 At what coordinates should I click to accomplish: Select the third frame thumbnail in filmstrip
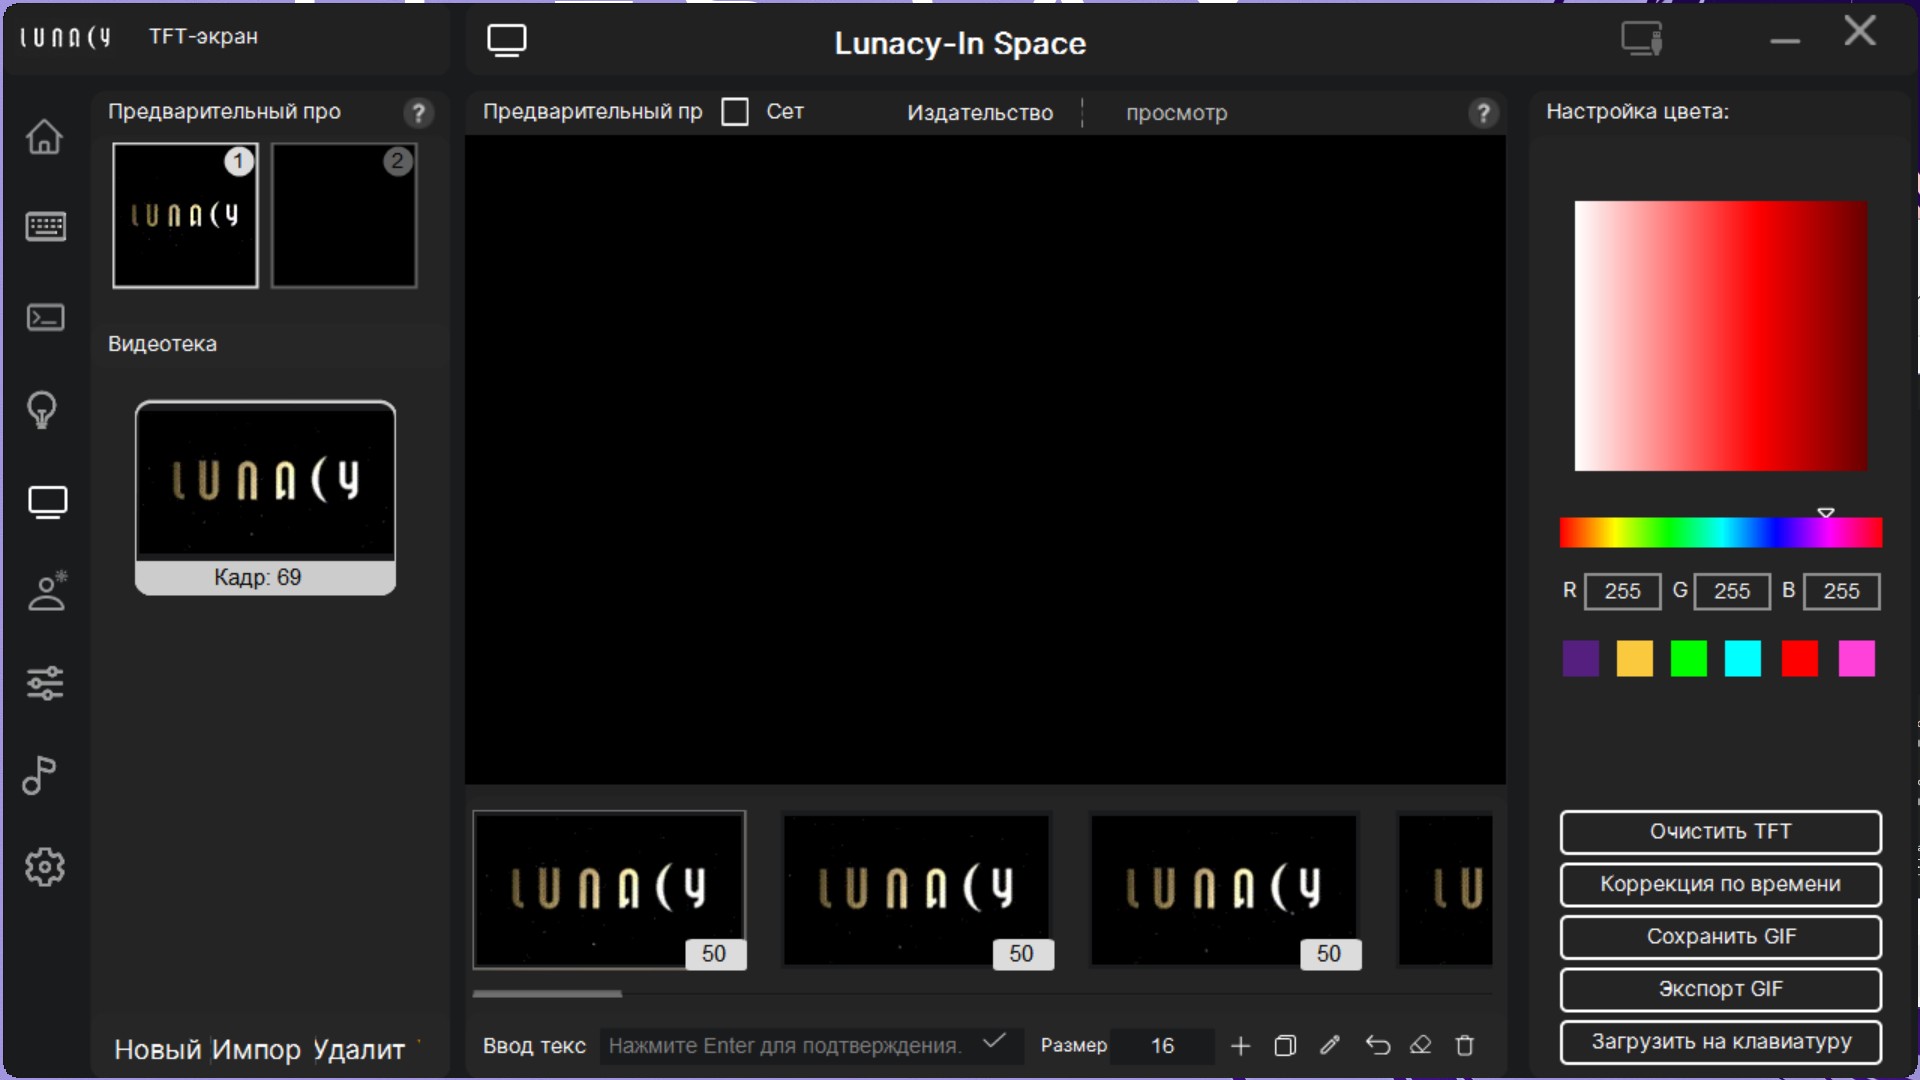[1224, 889]
